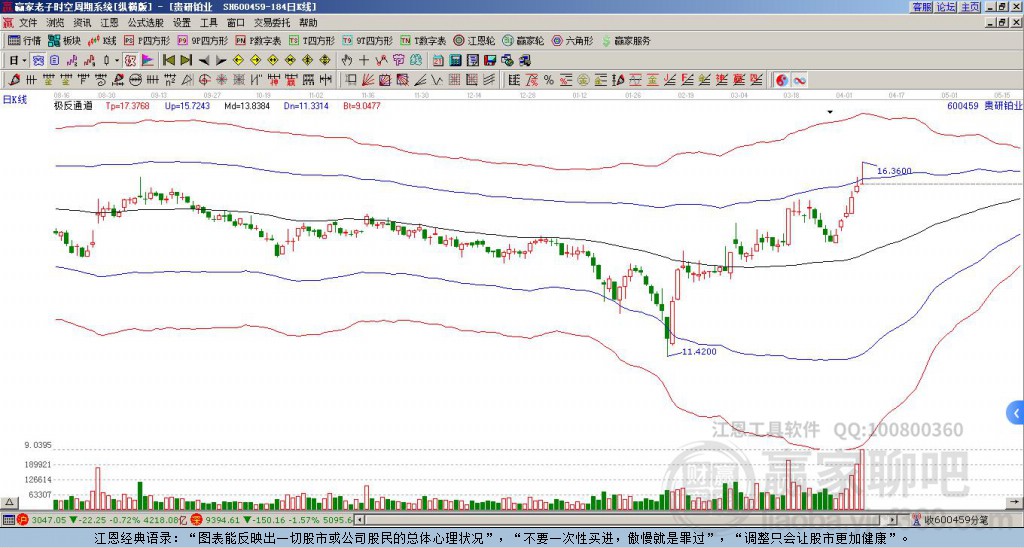Click the Md=13.8384 value

pyautogui.click(x=247, y=105)
